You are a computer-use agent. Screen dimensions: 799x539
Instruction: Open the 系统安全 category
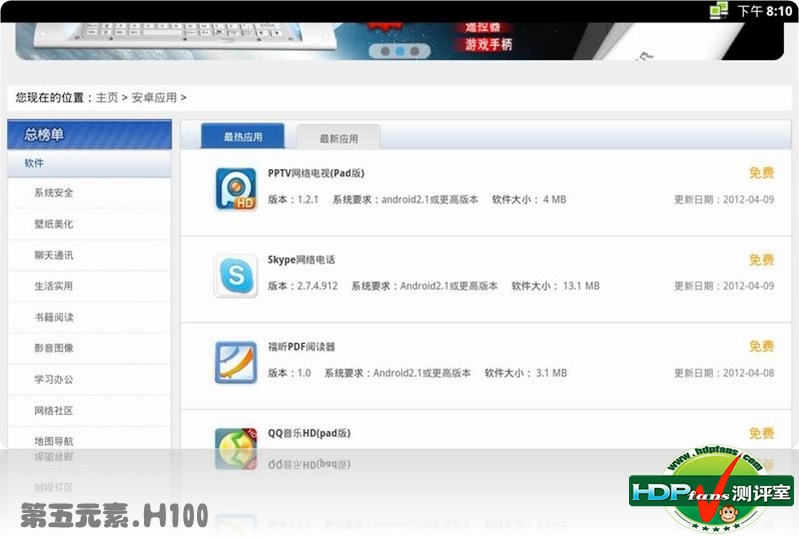[90, 193]
